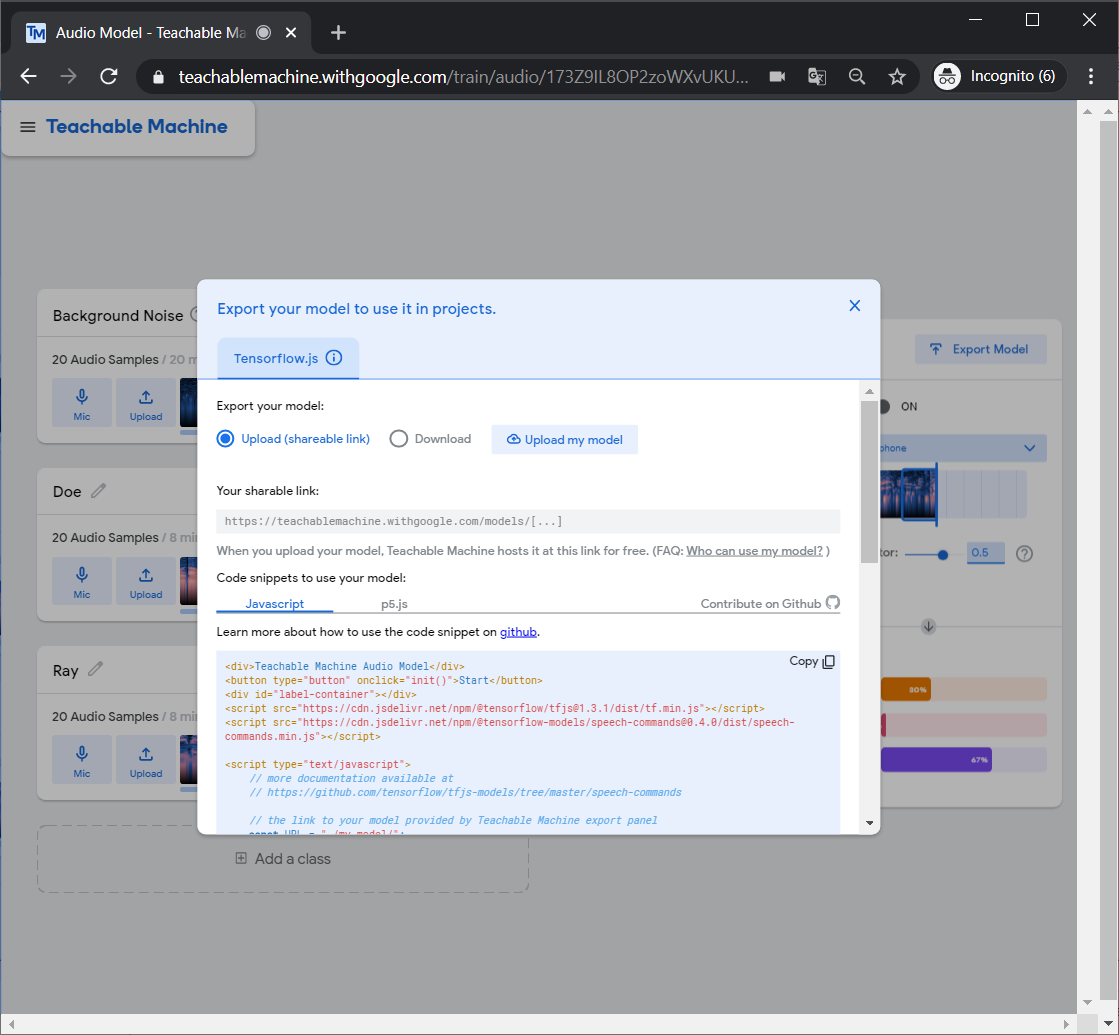This screenshot has height=1035, width=1119.
Task: Click Mic for the Doe class
Action: pyautogui.click(x=82, y=581)
